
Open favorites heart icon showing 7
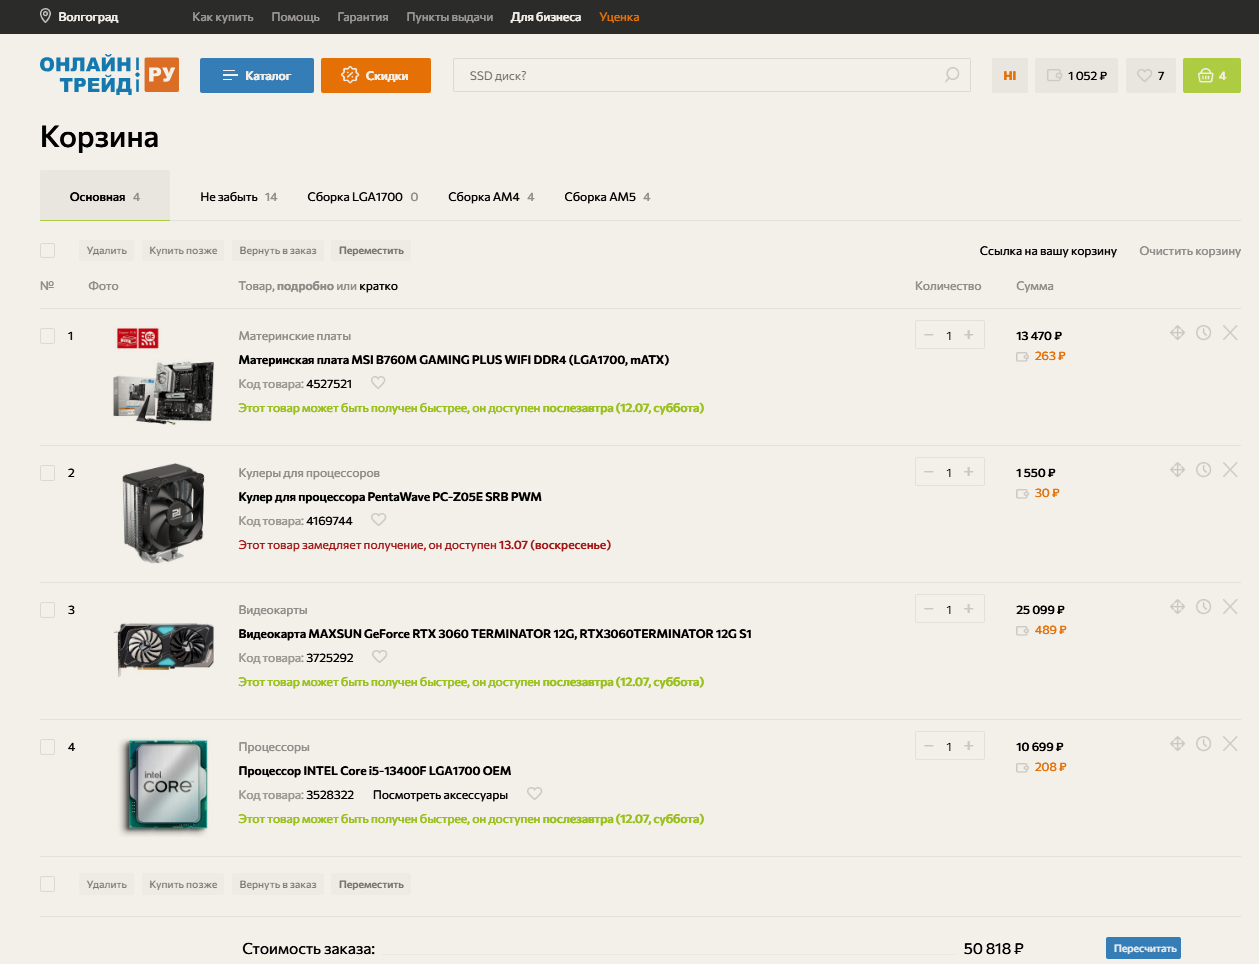pos(1150,76)
